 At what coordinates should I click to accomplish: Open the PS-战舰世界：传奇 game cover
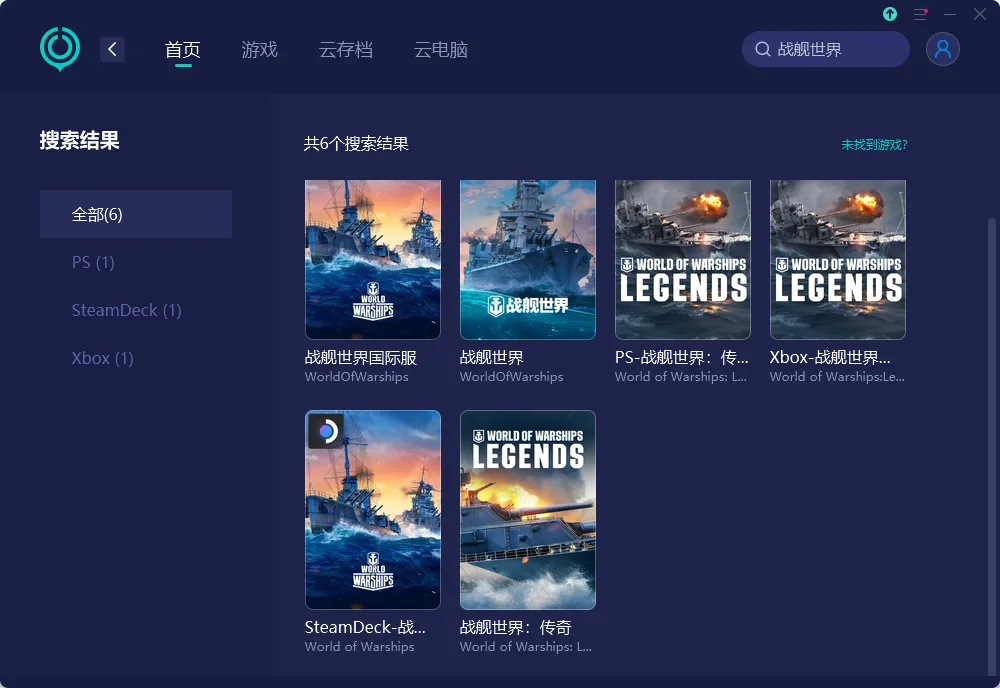pos(682,258)
